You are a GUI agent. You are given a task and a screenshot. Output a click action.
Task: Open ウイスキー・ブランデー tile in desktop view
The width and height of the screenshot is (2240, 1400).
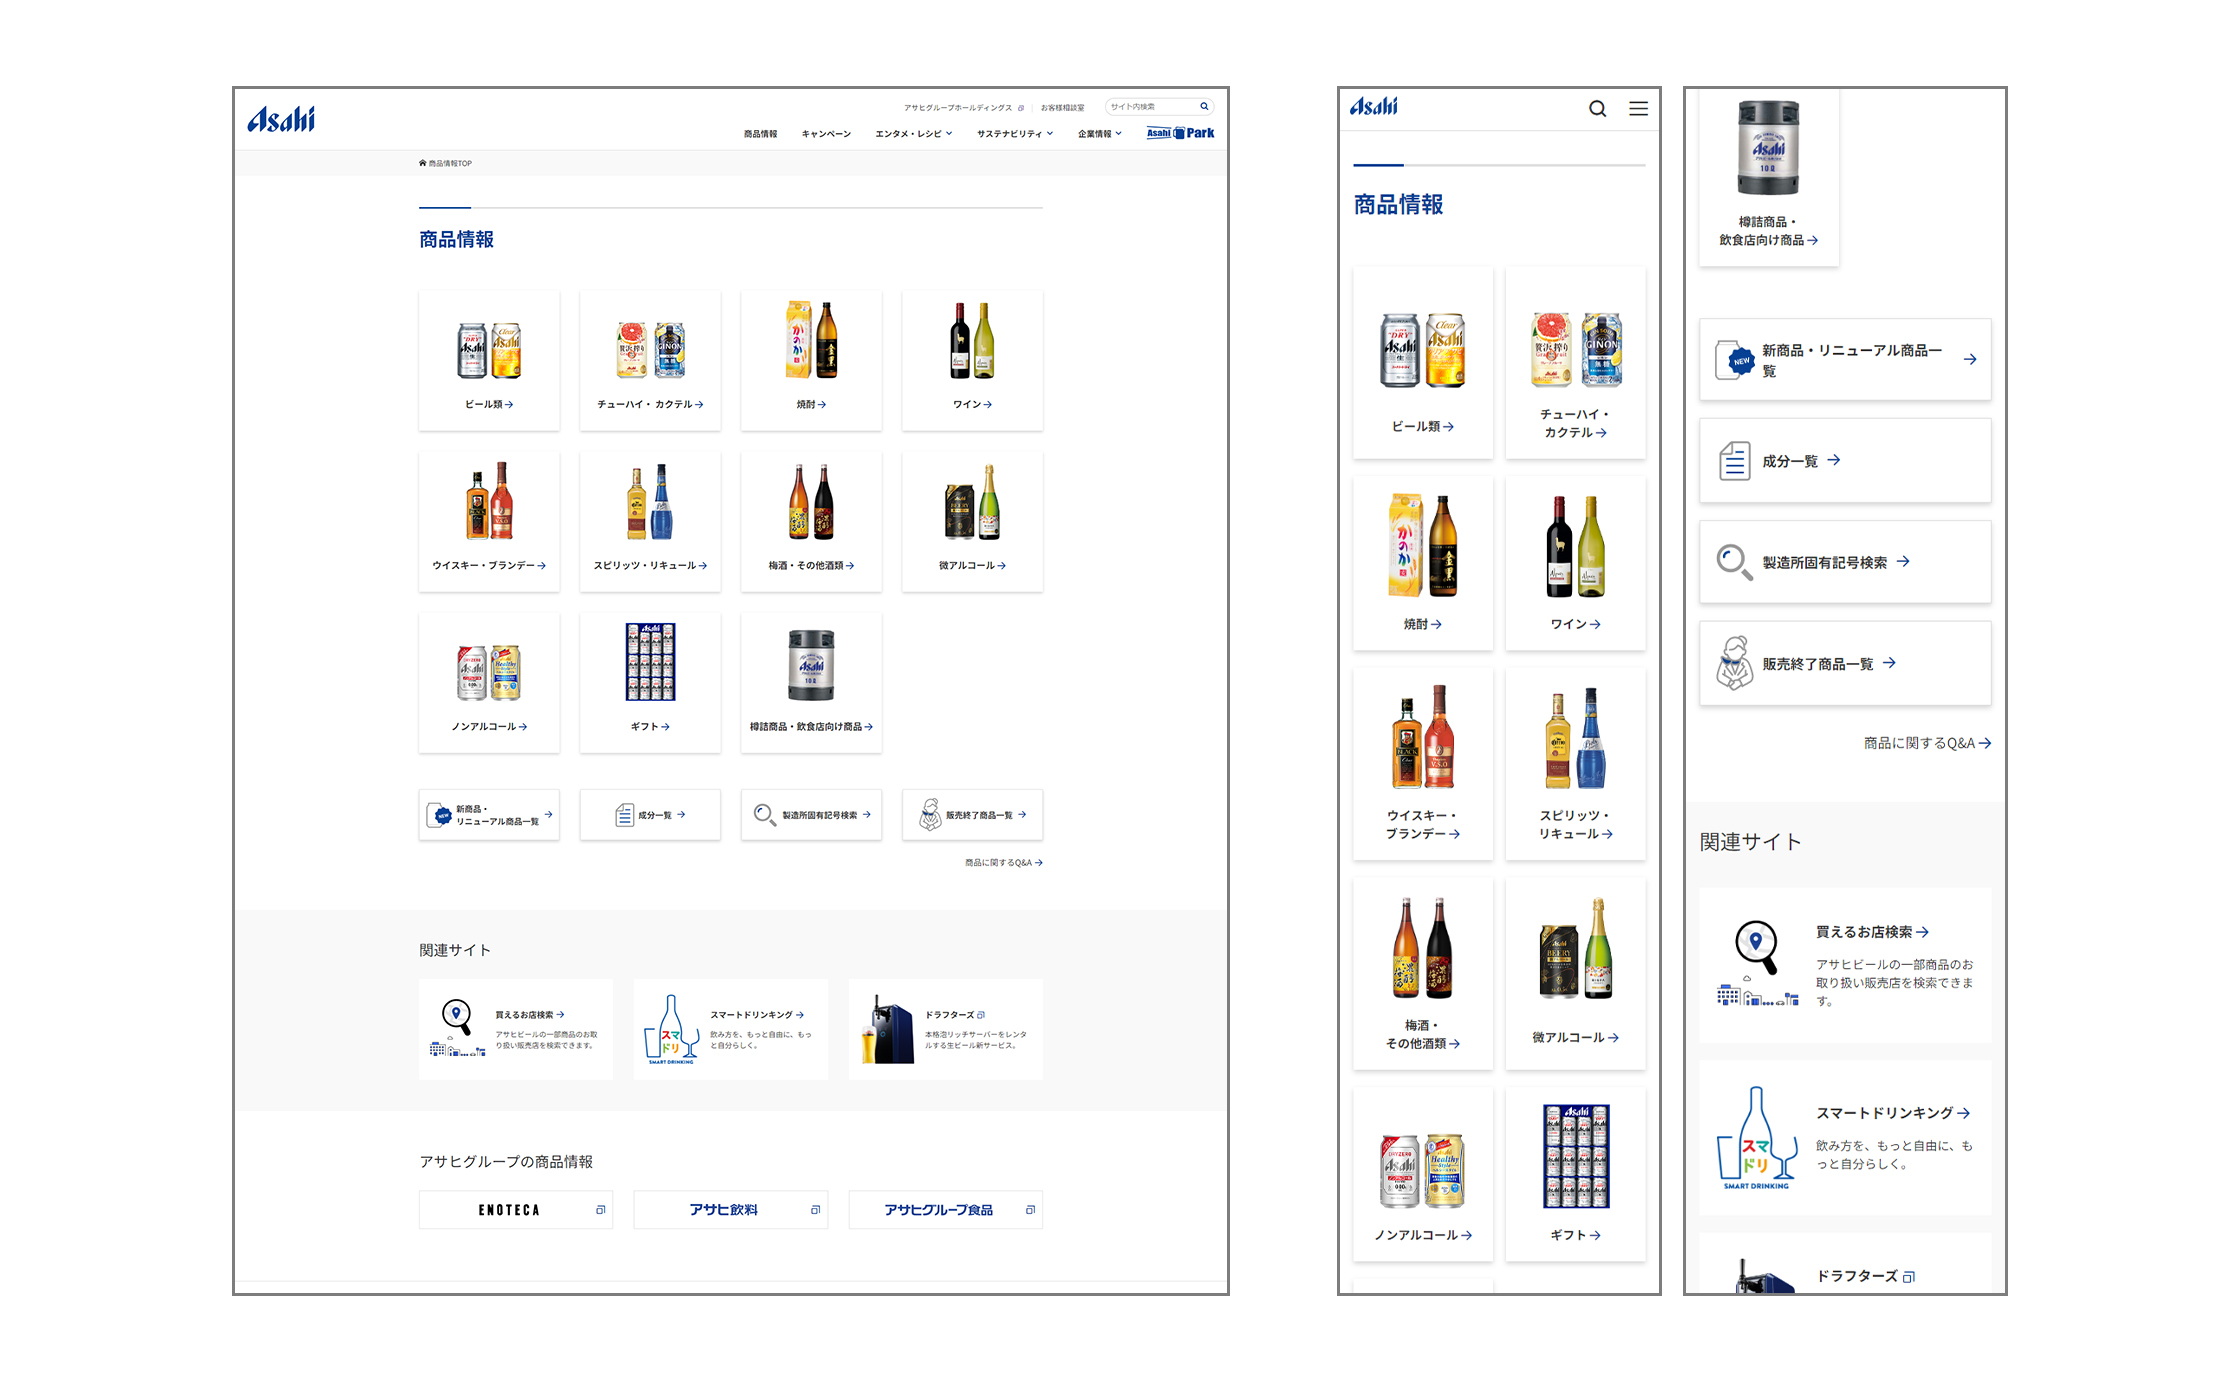click(489, 522)
